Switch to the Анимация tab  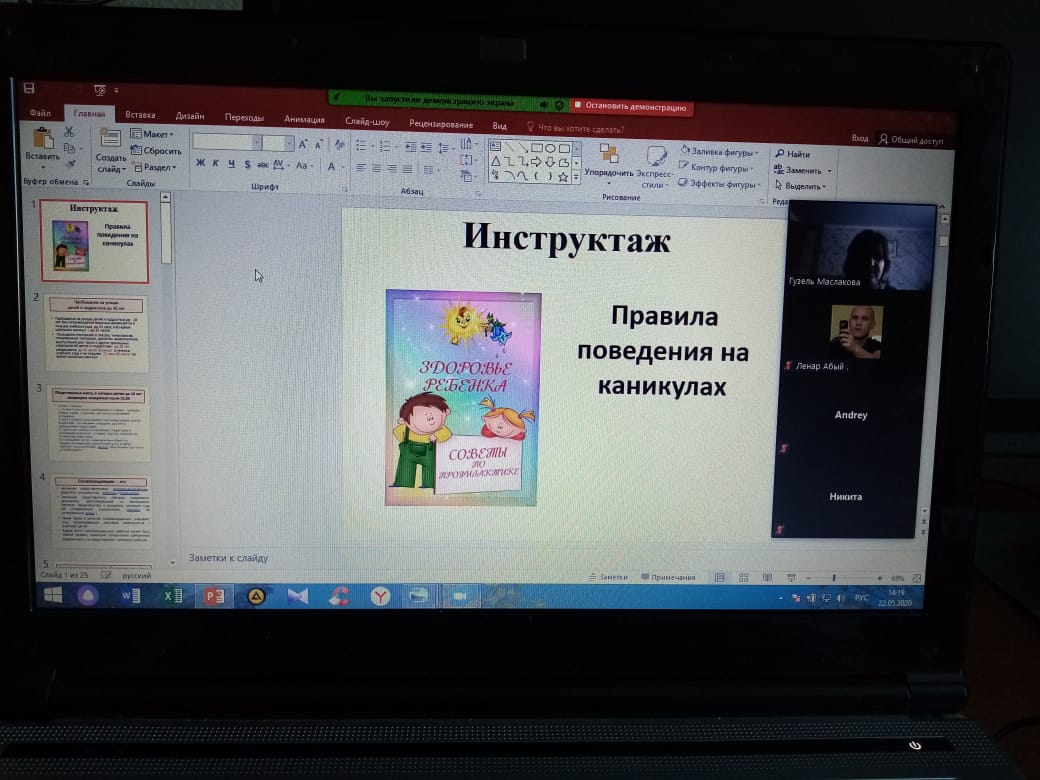pyautogui.click(x=304, y=119)
